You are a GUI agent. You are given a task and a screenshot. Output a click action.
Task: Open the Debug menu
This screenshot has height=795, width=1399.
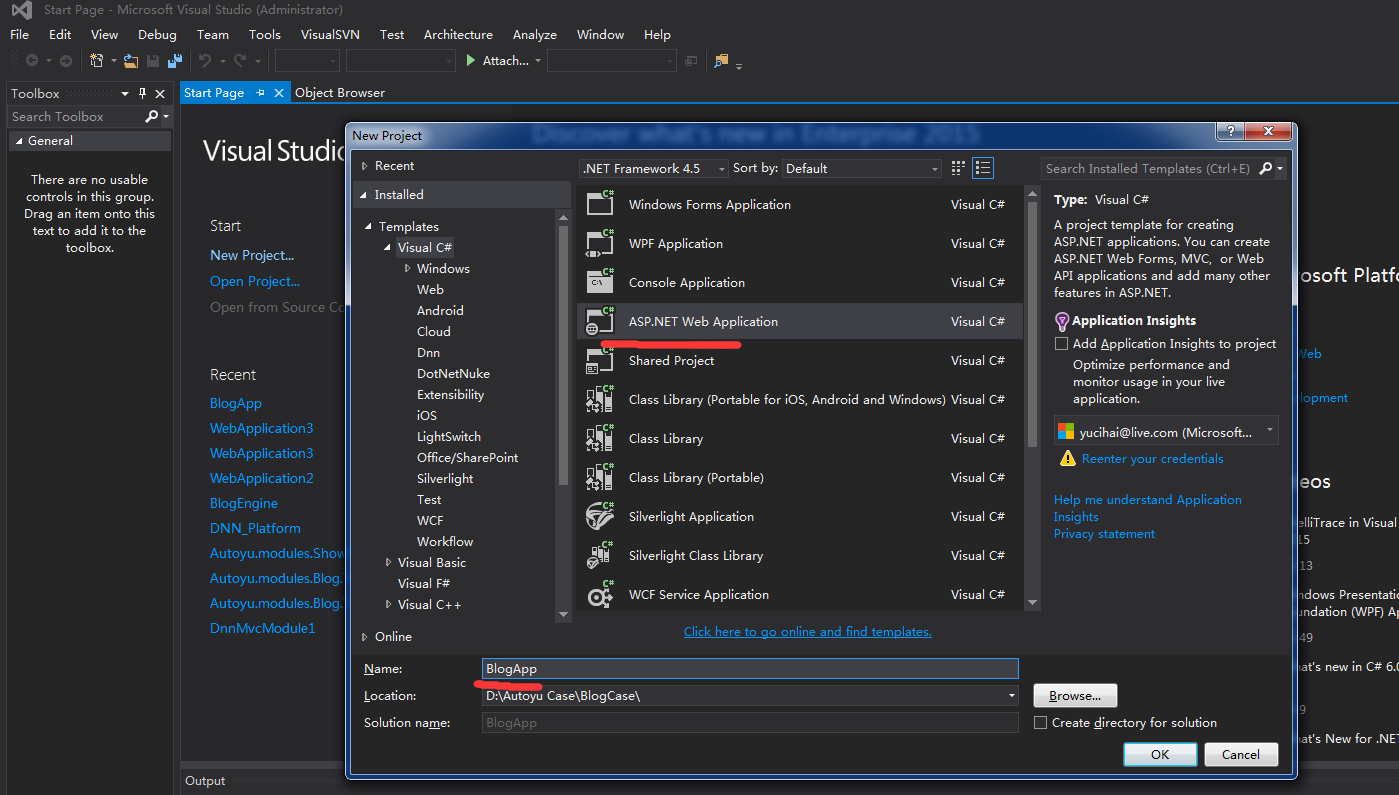[157, 34]
